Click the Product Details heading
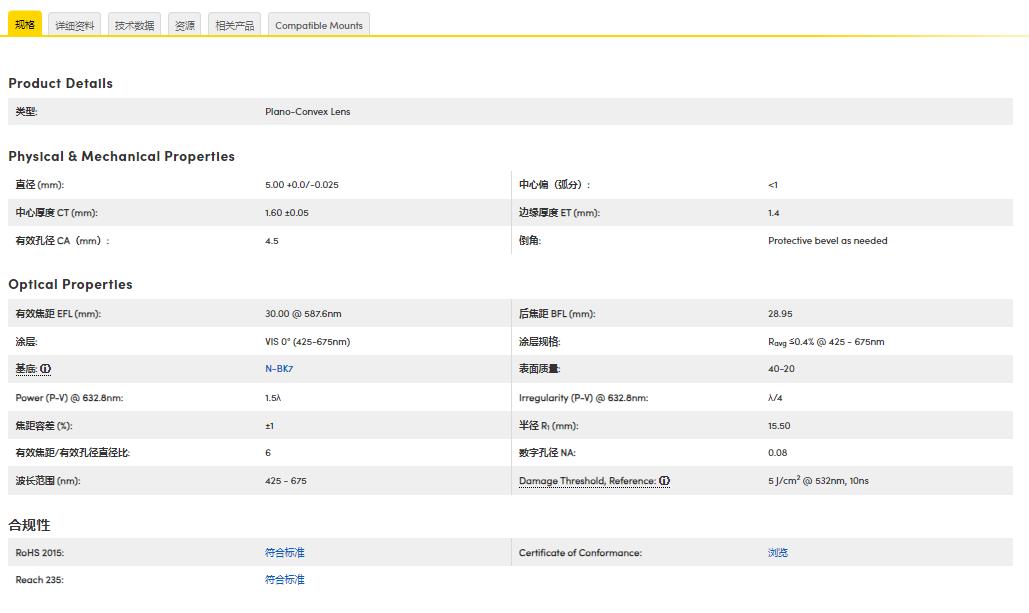 [x=60, y=83]
